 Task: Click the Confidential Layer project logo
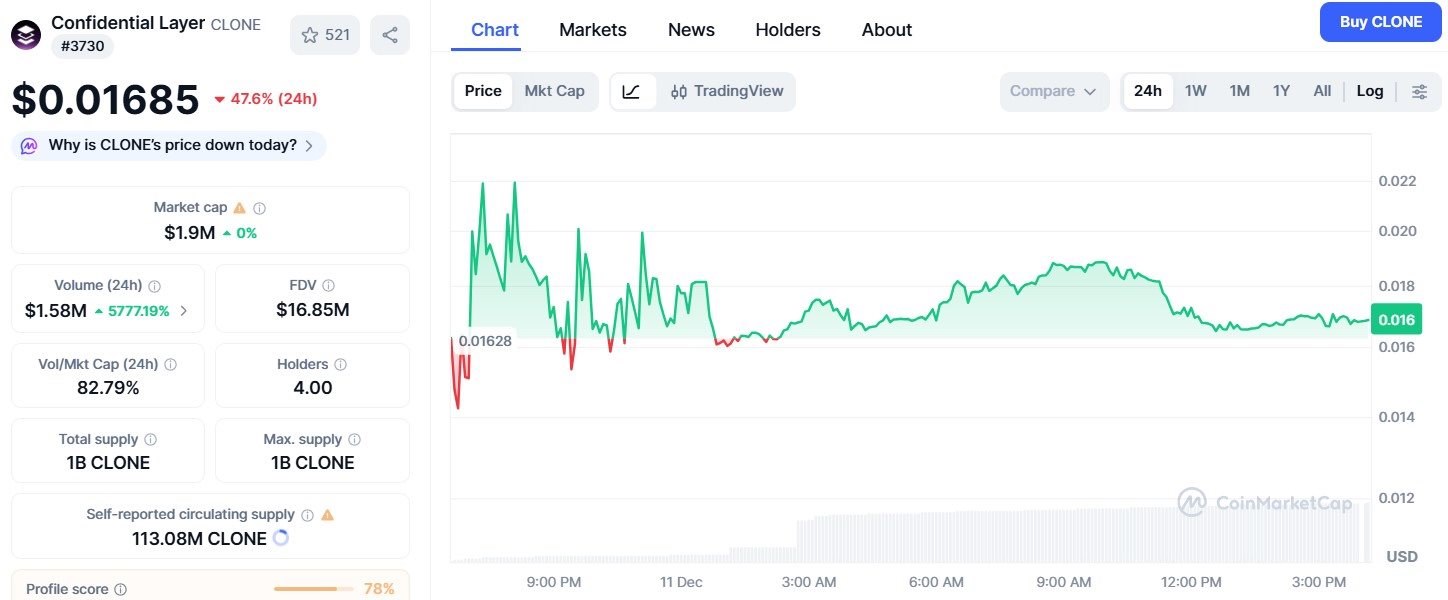(25, 33)
